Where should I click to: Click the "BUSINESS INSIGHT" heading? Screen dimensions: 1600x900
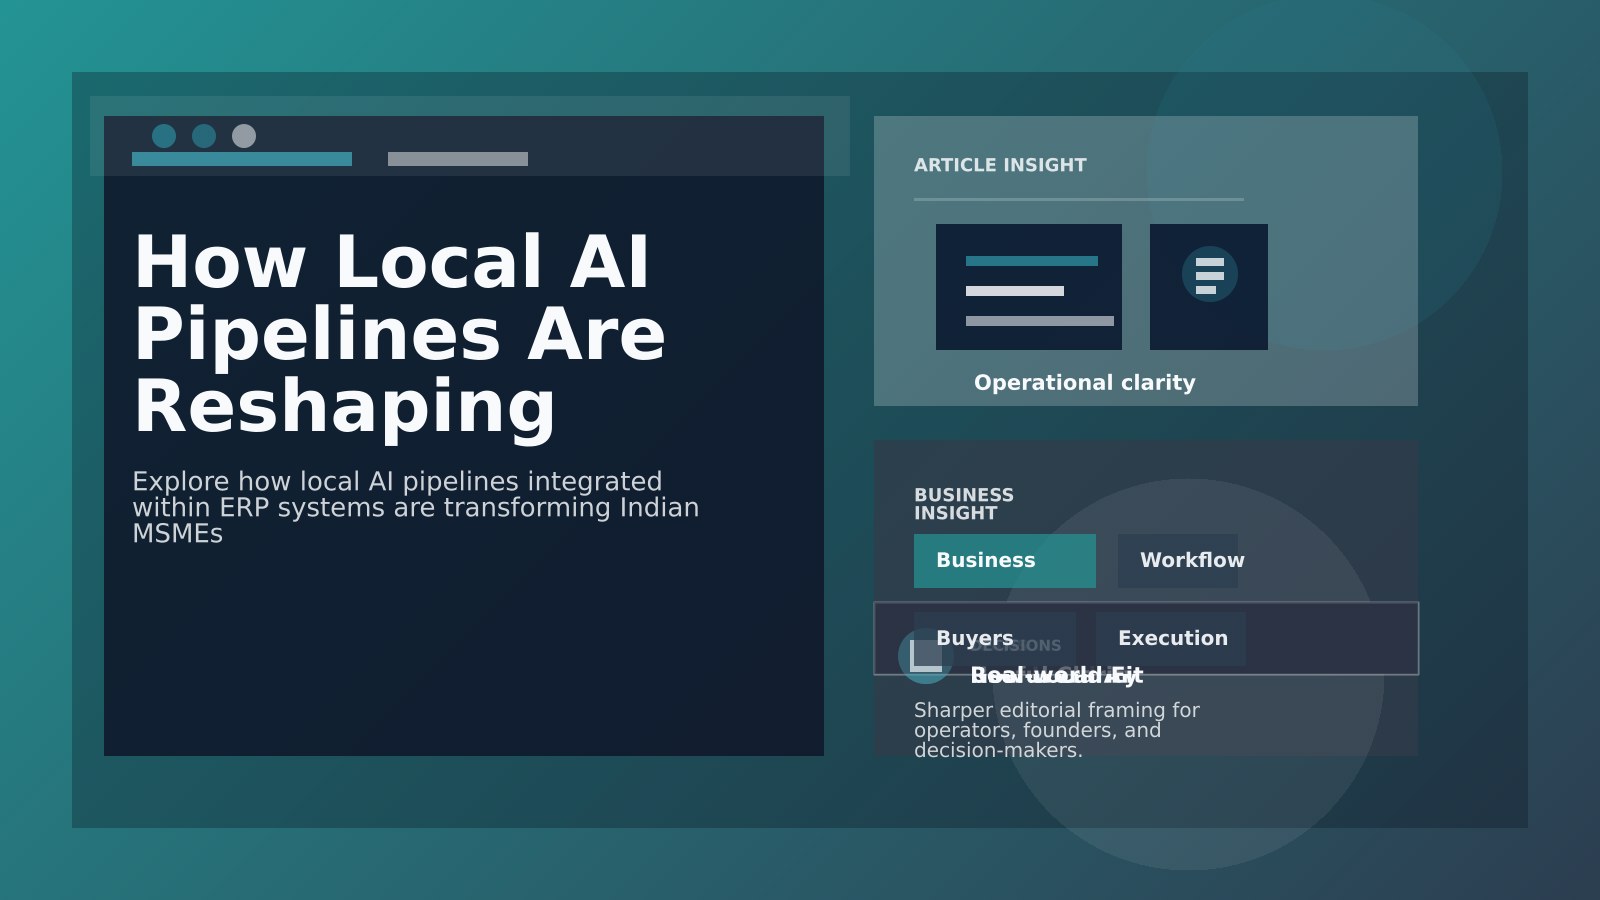pyautogui.click(x=964, y=504)
